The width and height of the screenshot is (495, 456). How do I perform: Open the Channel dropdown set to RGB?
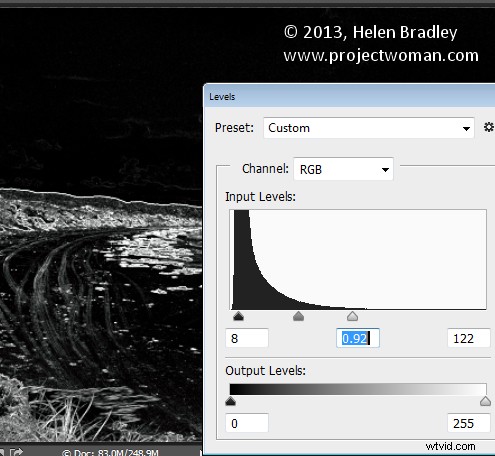[343, 169]
